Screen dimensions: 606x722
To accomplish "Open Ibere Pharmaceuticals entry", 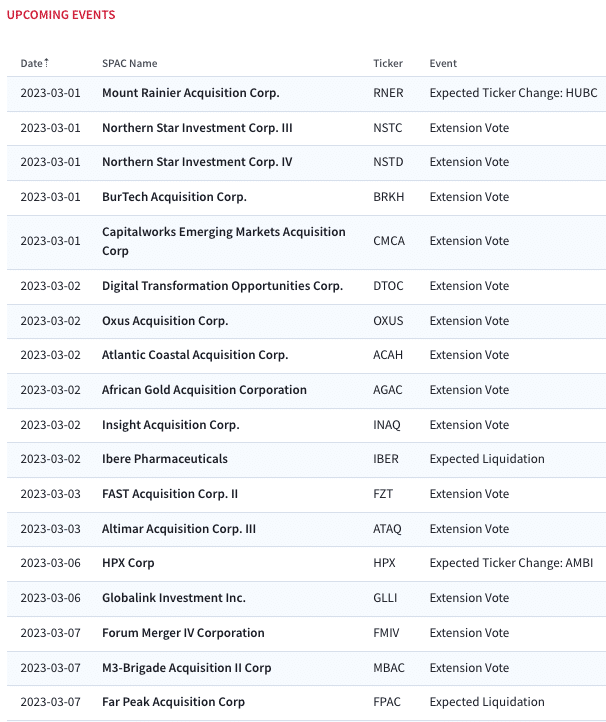I will pyautogui.click(x=164, y=459).
